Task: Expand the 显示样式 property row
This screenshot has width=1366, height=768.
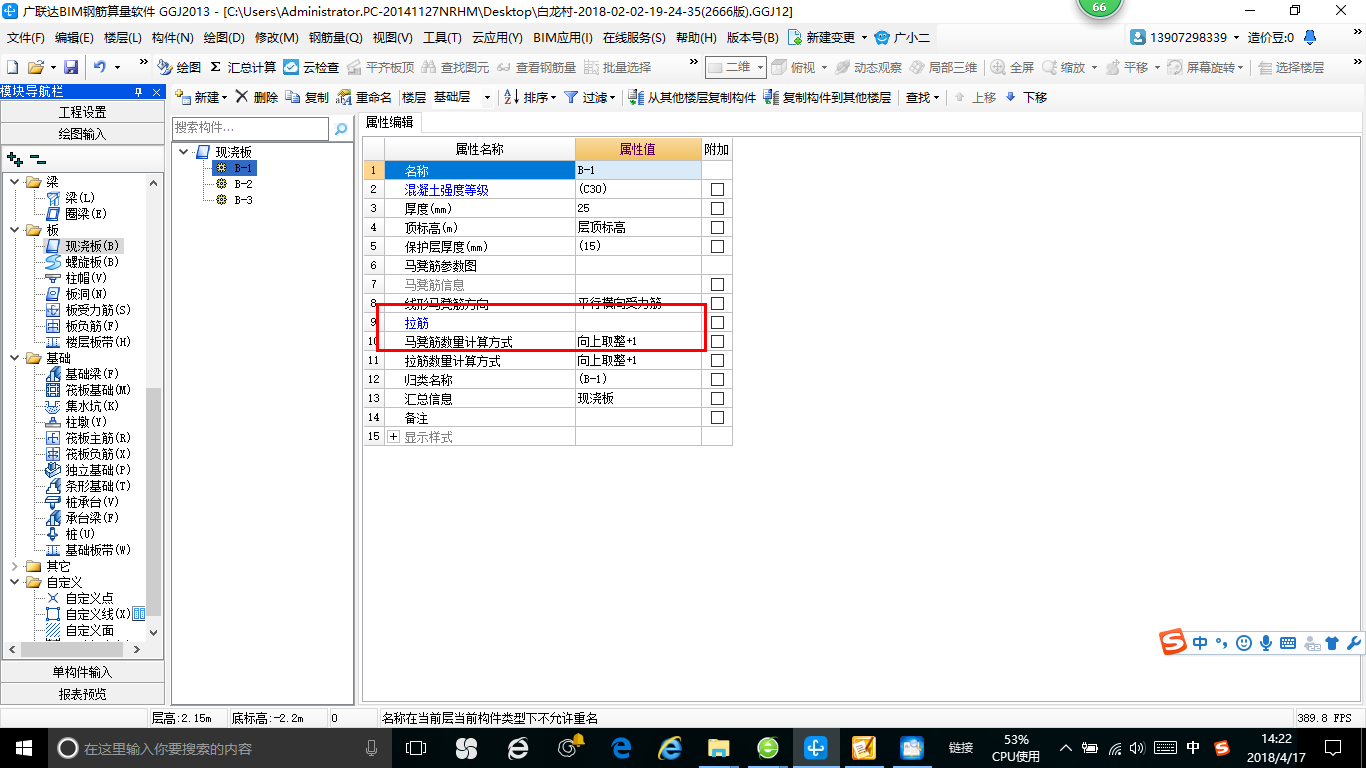Action: click(x=393, y=437)
